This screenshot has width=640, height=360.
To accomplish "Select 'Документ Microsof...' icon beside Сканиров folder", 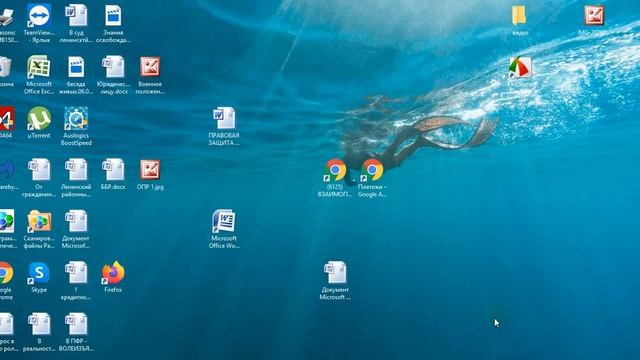I will (76, 222).
